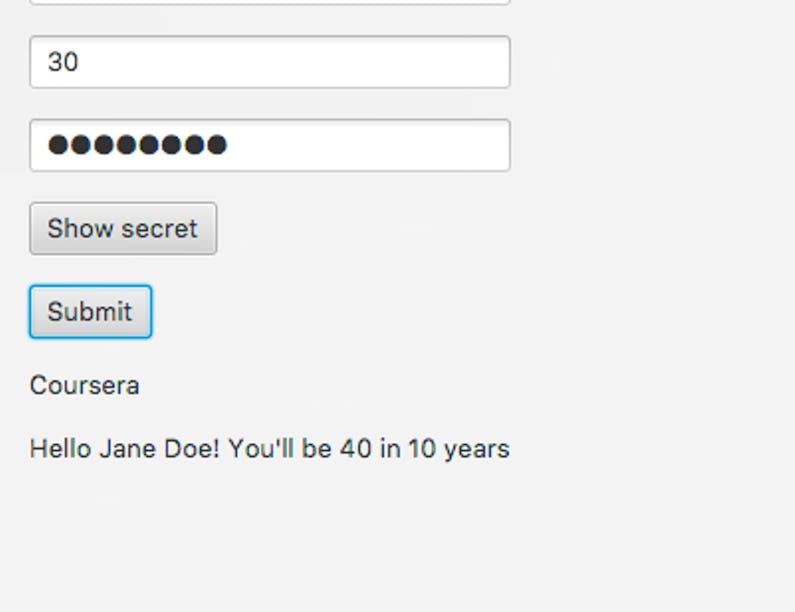Click the number 40 in the result message

(x=355, y=449)
